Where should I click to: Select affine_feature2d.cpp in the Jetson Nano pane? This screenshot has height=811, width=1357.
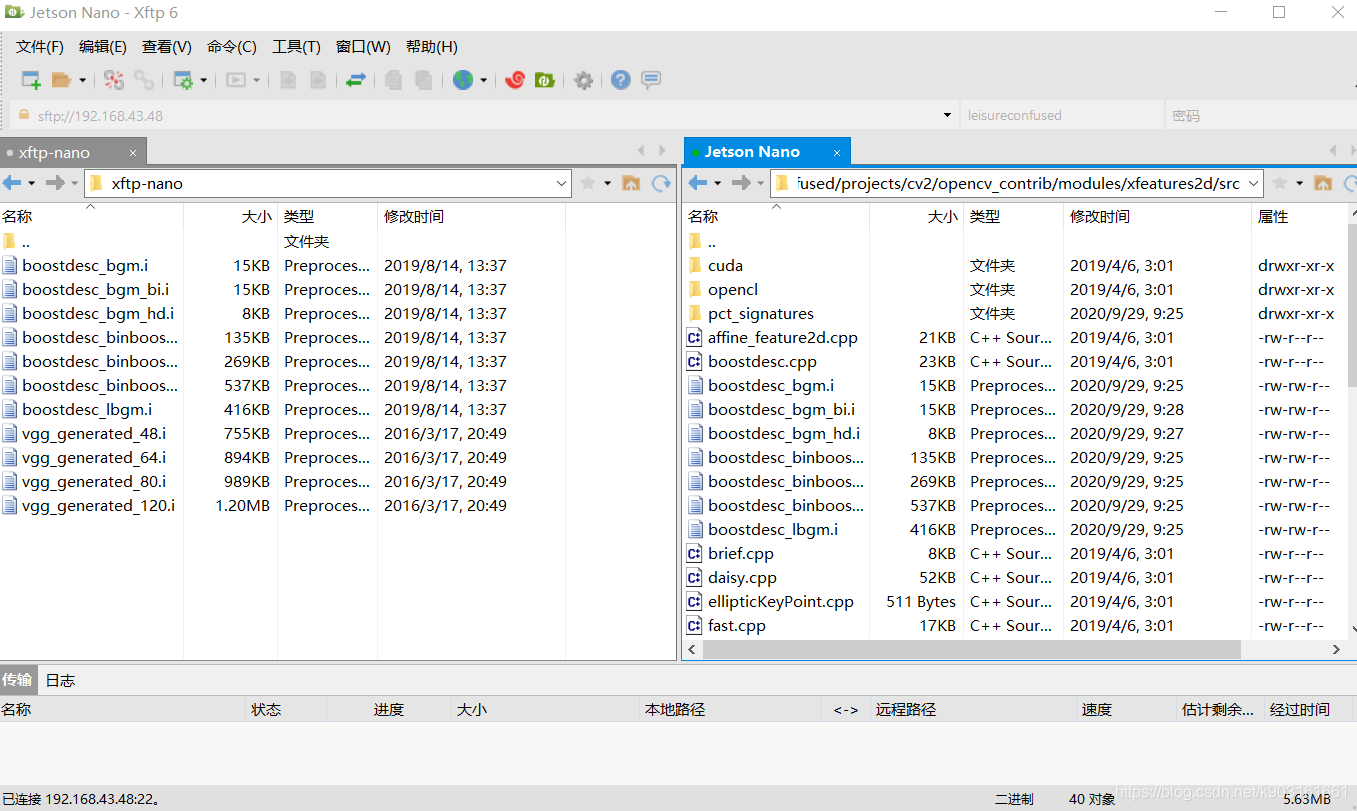783,338
